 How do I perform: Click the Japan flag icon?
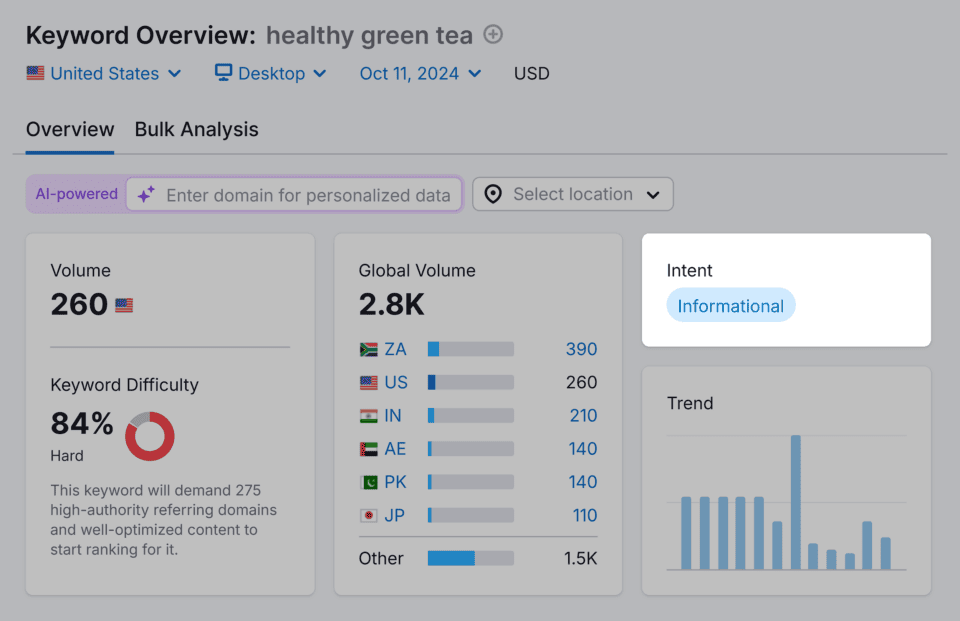(x=368, y=516)
